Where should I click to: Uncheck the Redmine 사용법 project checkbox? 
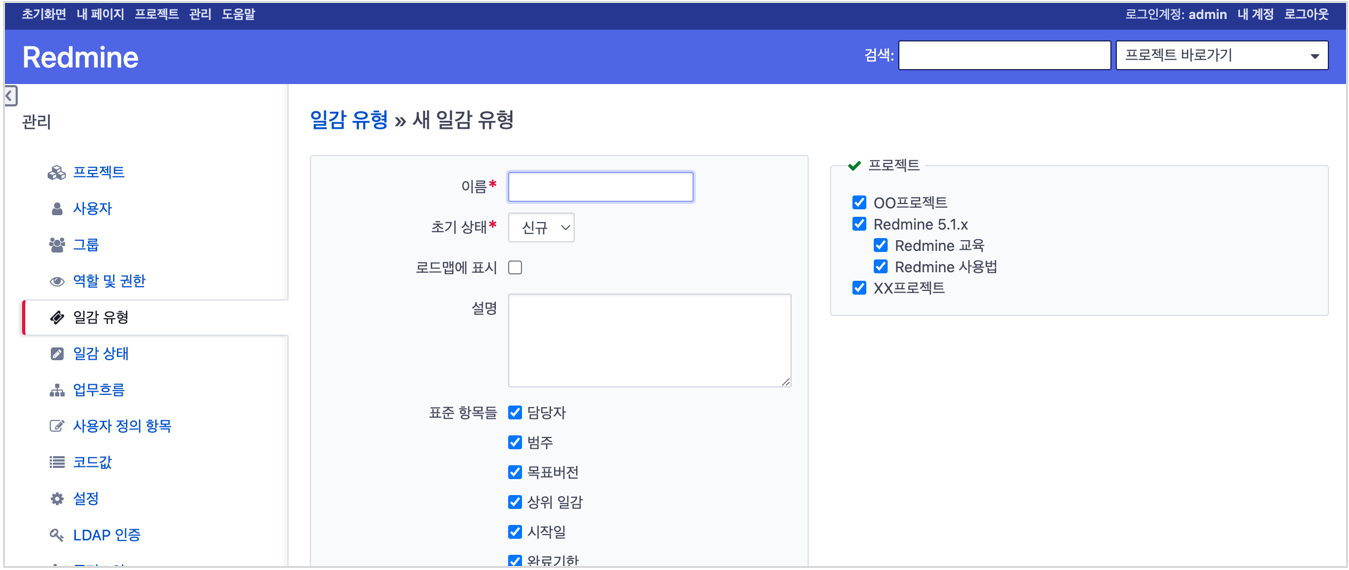click(880, 267)
